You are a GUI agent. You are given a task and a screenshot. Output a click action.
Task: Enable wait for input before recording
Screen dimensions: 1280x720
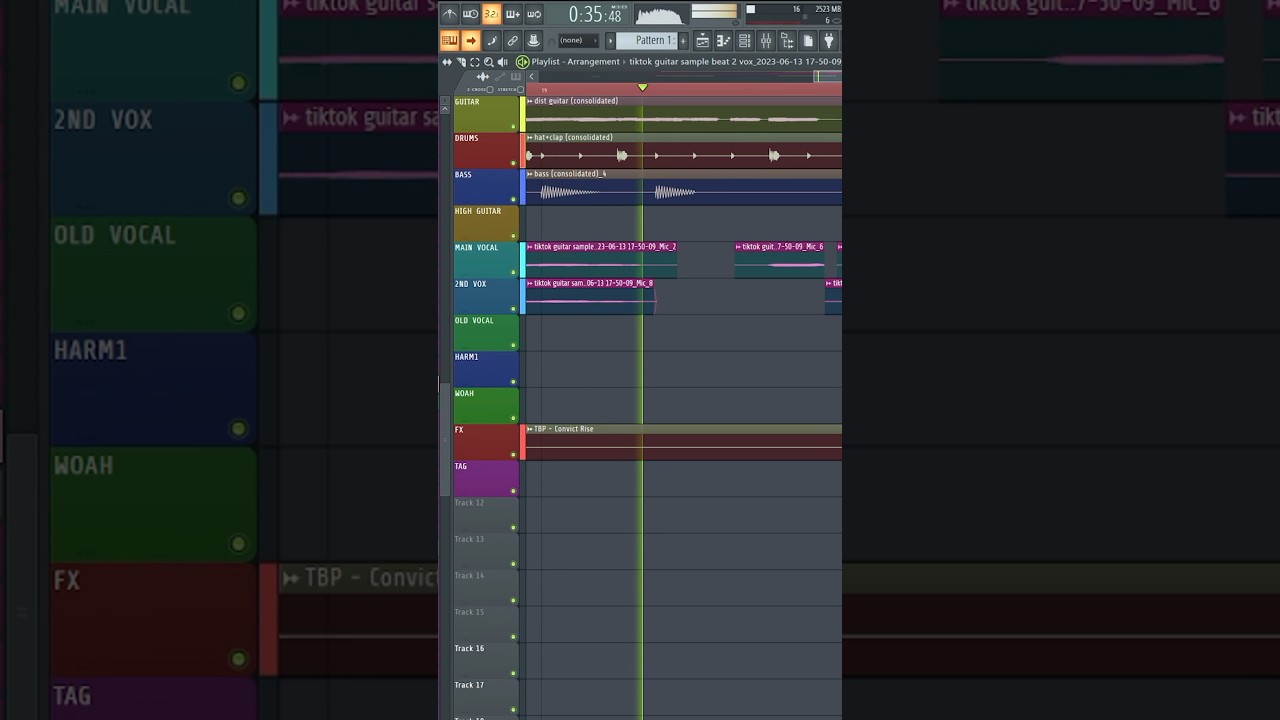470,14
